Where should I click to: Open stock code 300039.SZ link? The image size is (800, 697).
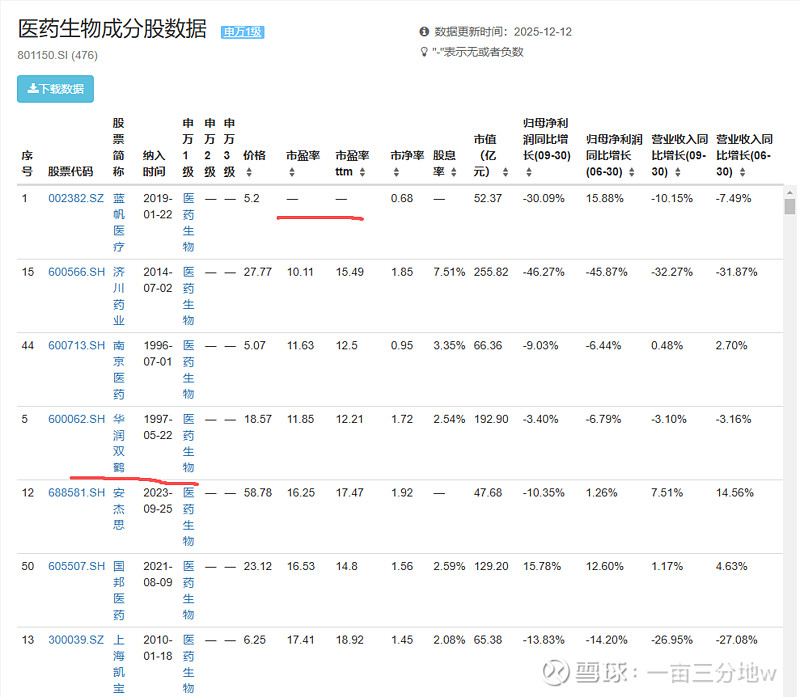click(x=76, y=639)
